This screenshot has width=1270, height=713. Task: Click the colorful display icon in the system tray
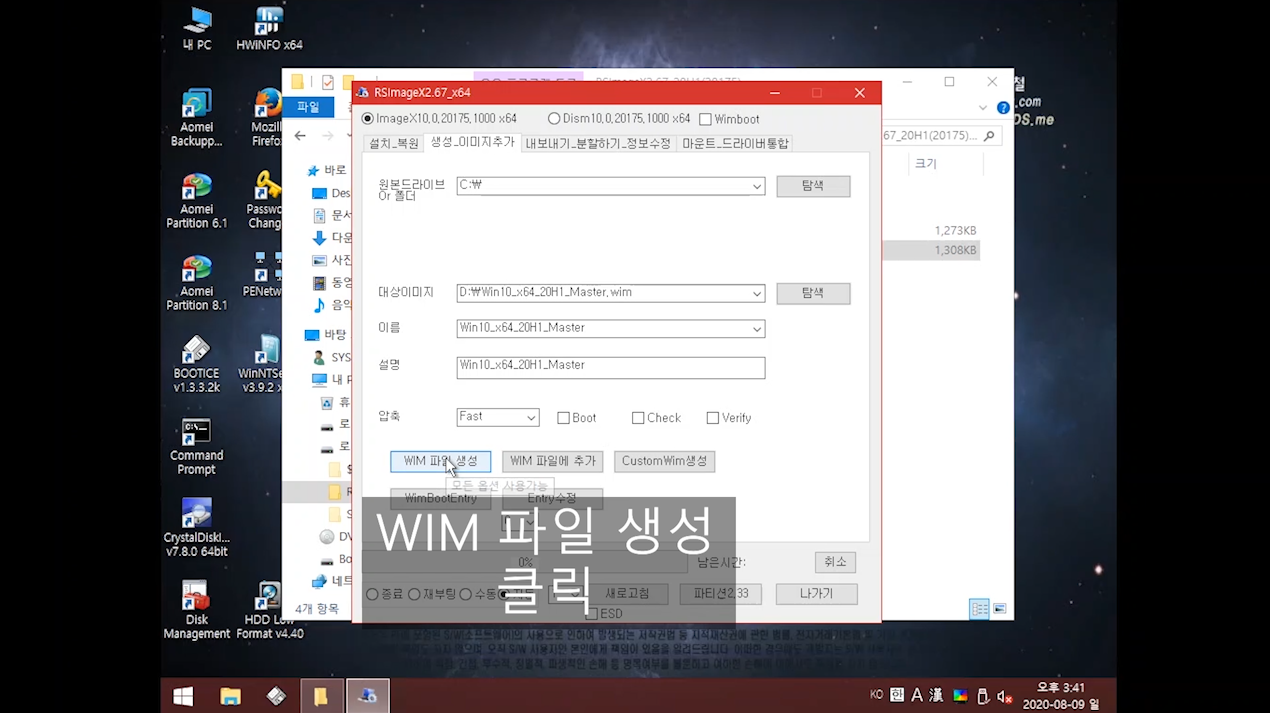tap(960, 697)
